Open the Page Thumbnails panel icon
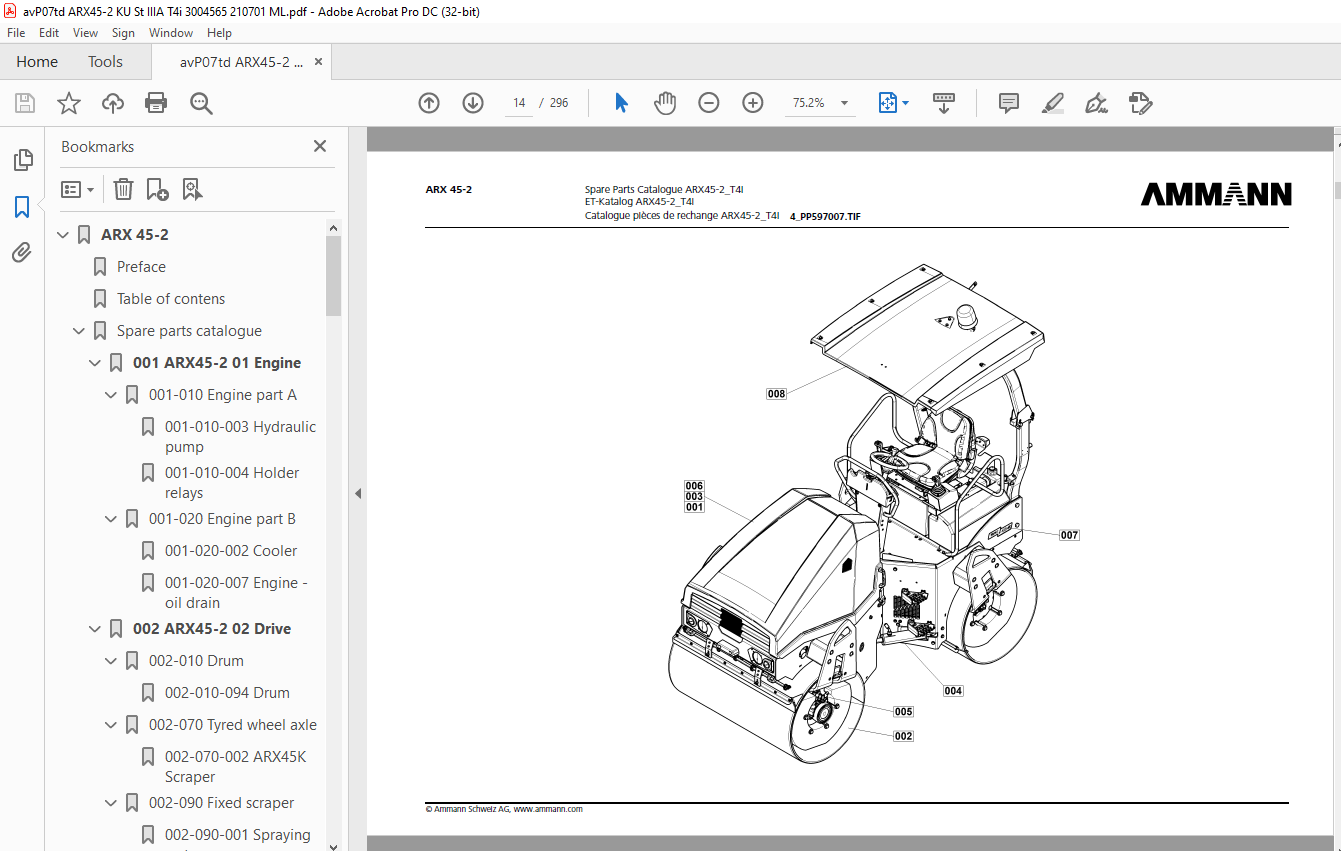 pyautogui.click(x=22, y=160)
